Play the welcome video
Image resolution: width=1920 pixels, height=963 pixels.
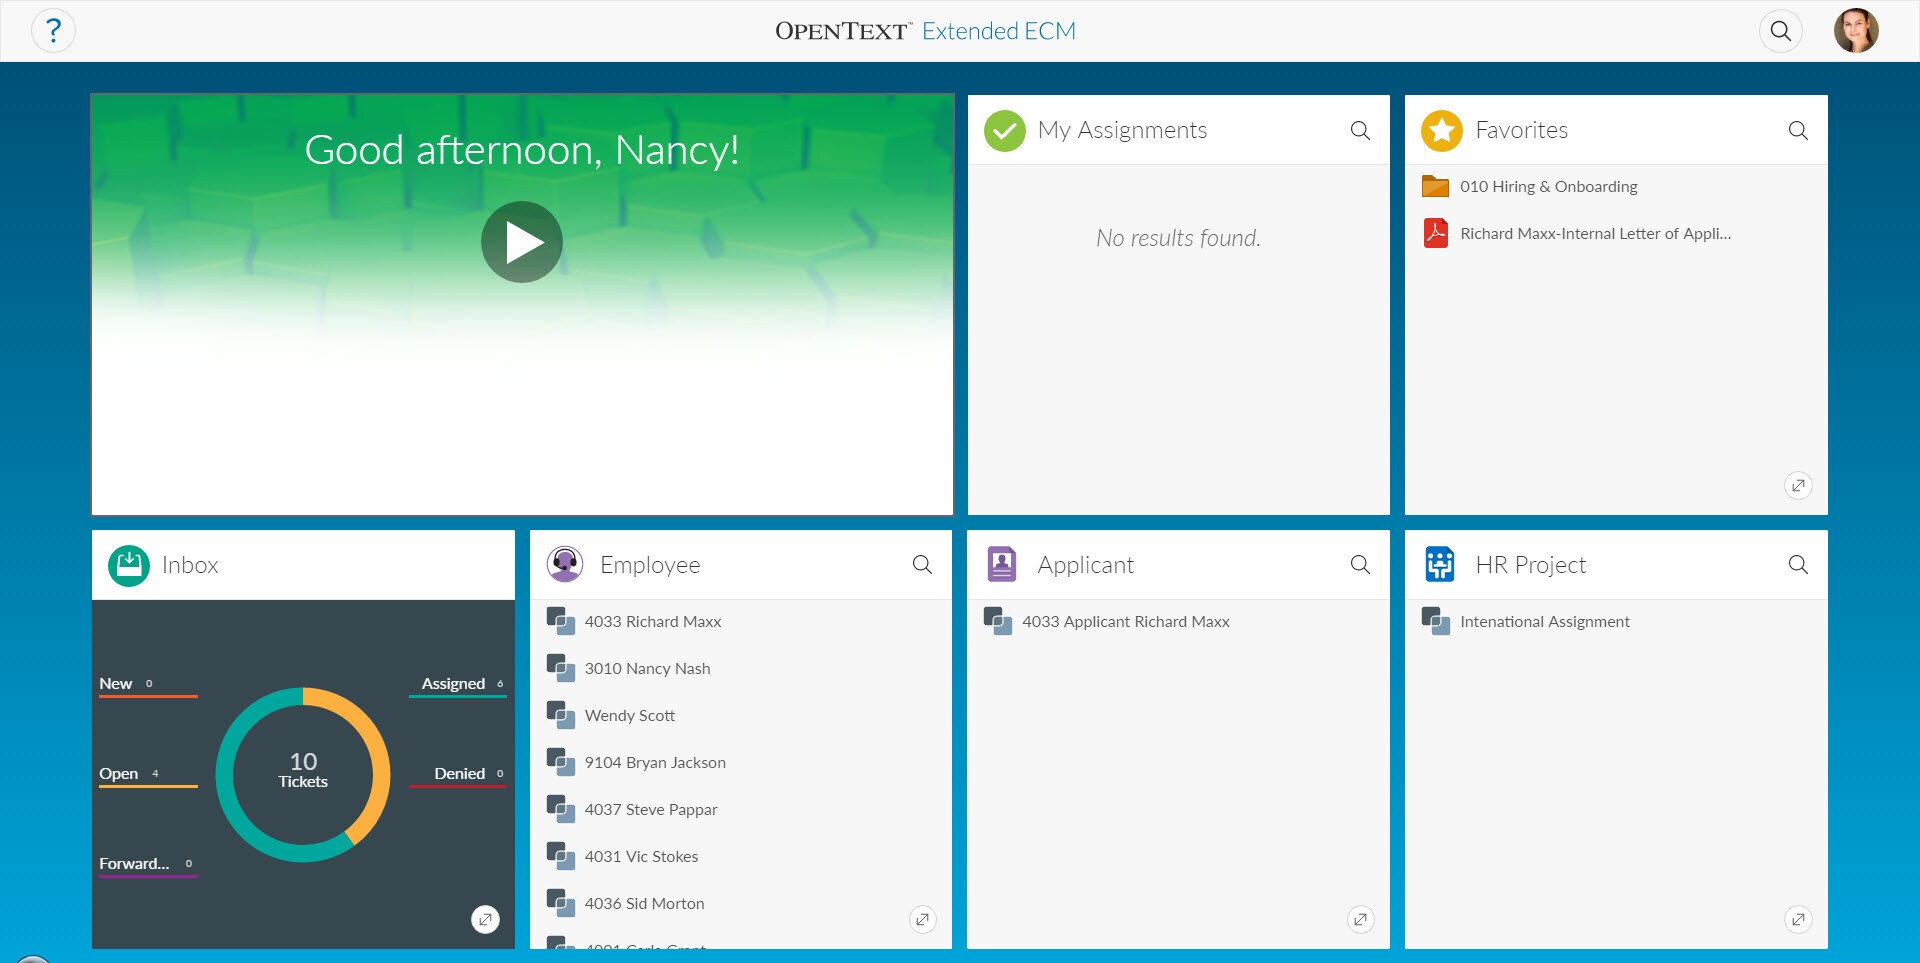pos(522,242)
